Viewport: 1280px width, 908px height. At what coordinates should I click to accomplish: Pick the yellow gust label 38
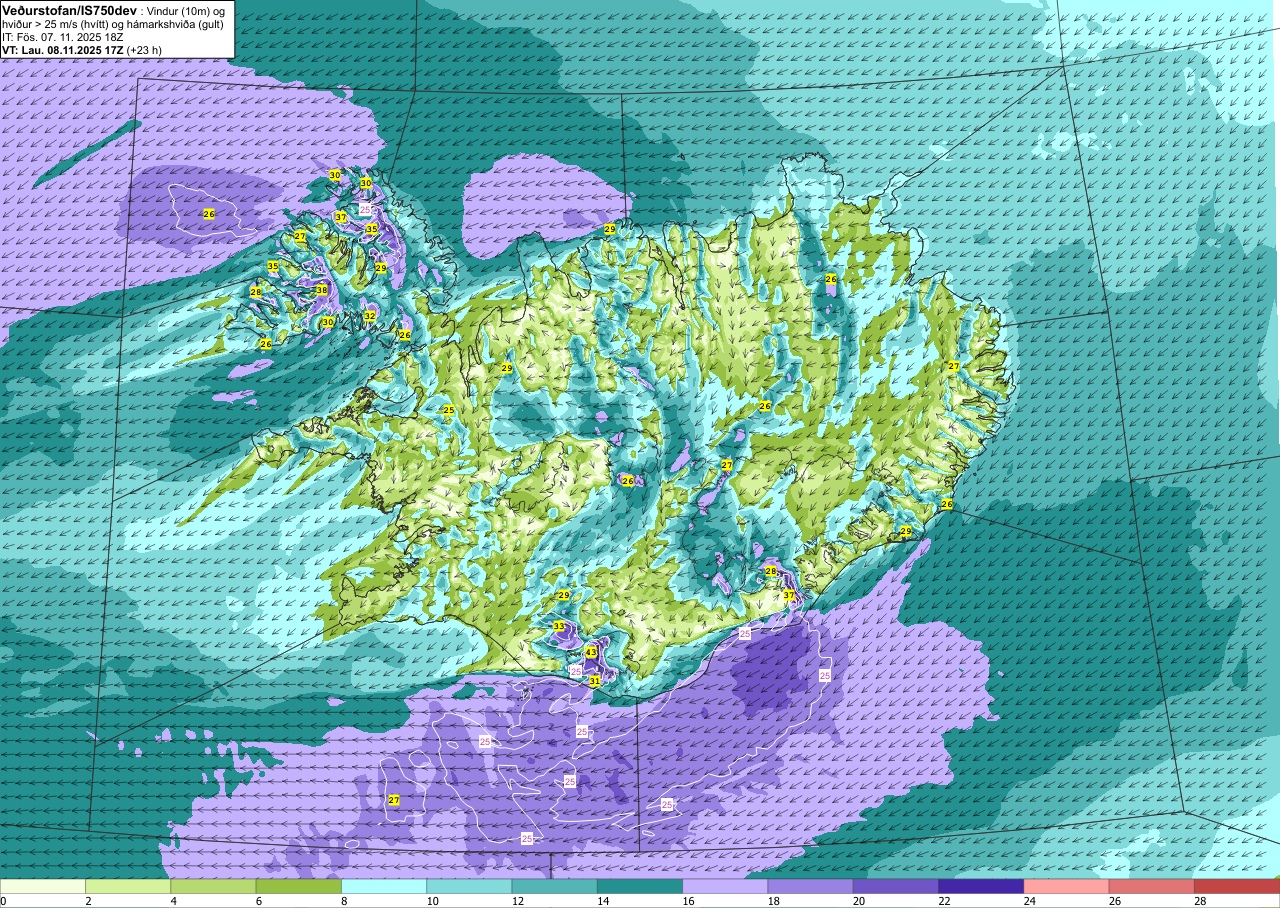[321, 290]
